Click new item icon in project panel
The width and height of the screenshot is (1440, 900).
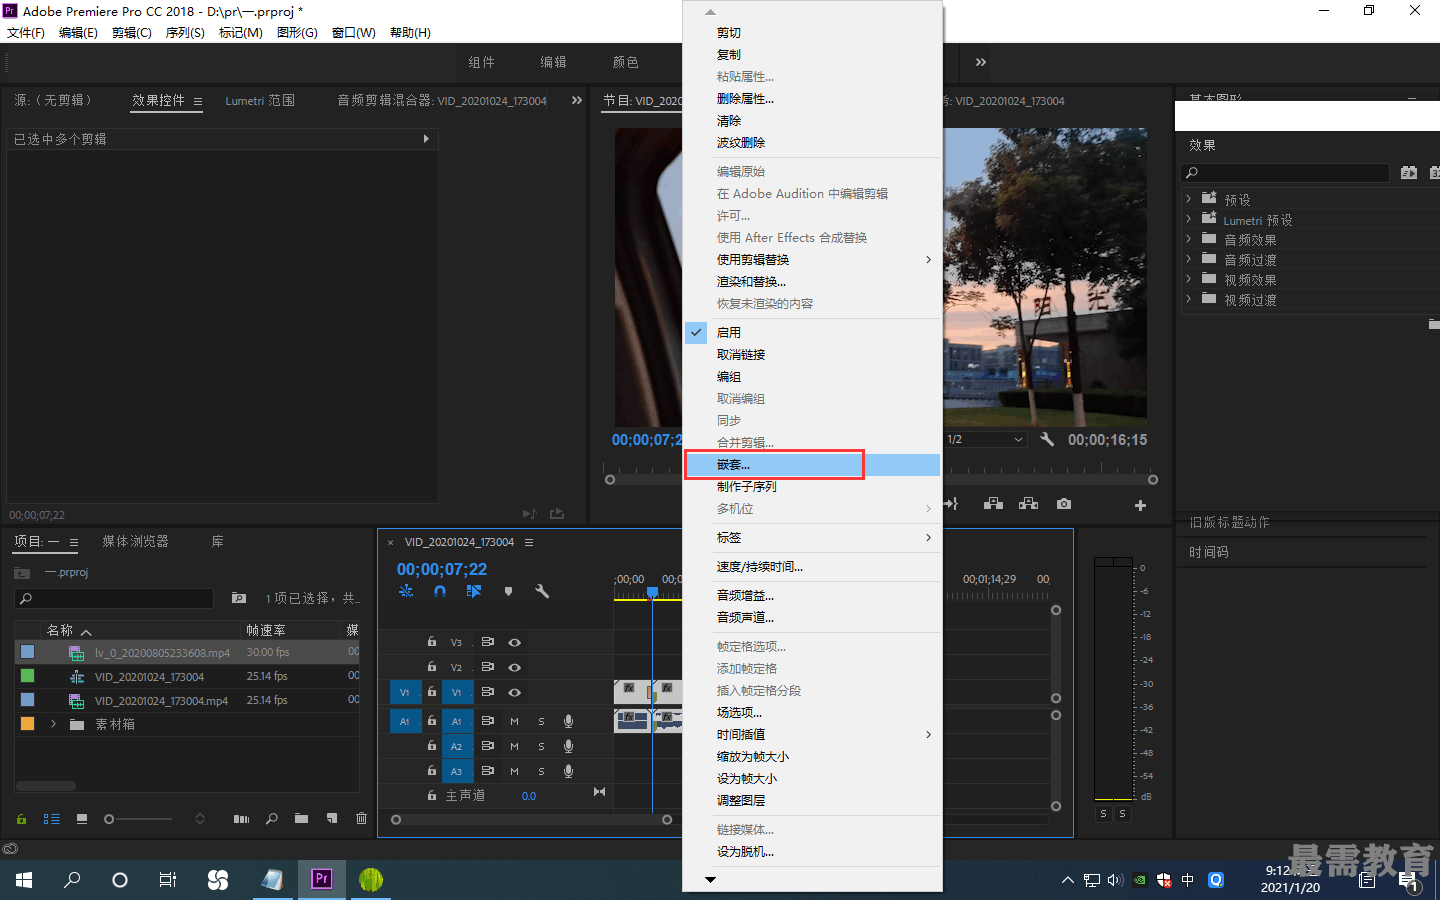point(331,818)
